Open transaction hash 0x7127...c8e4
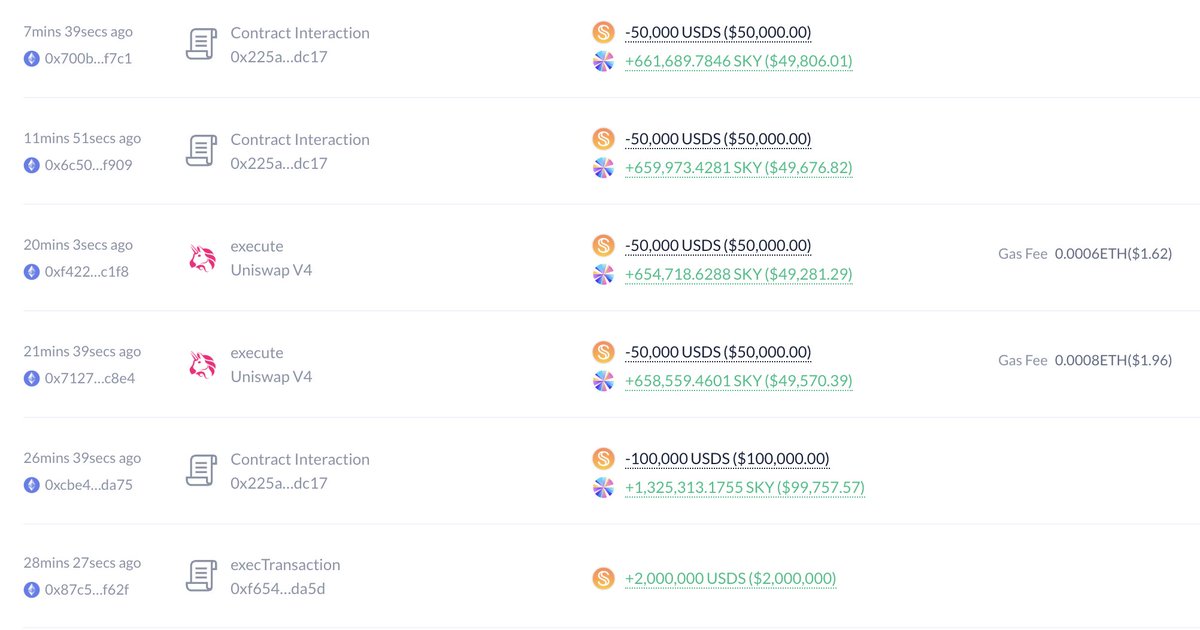Image resolution: width=1200 pixels, height=630 pixels. tap(90, 378)
